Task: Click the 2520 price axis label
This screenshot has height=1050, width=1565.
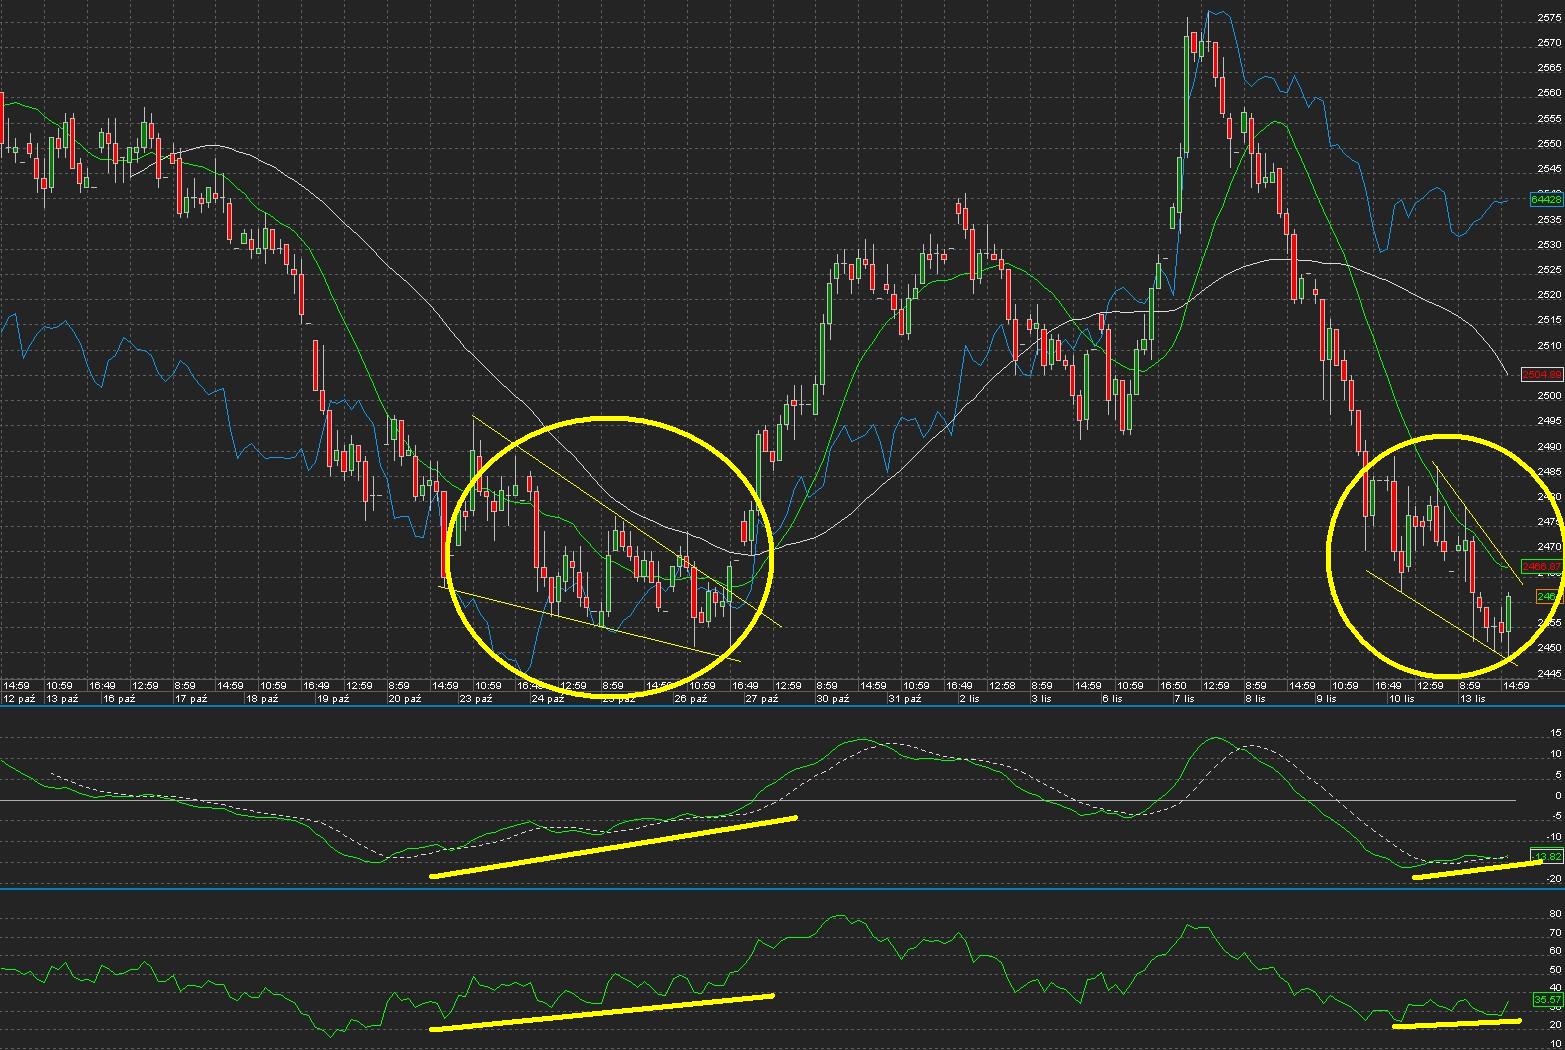Action: tap(1549, 295)
